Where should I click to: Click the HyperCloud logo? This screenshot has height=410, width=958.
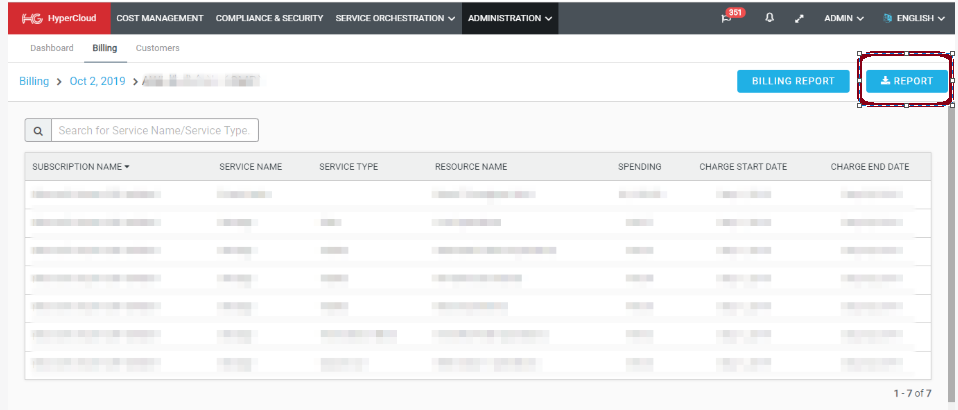[55, 18]
